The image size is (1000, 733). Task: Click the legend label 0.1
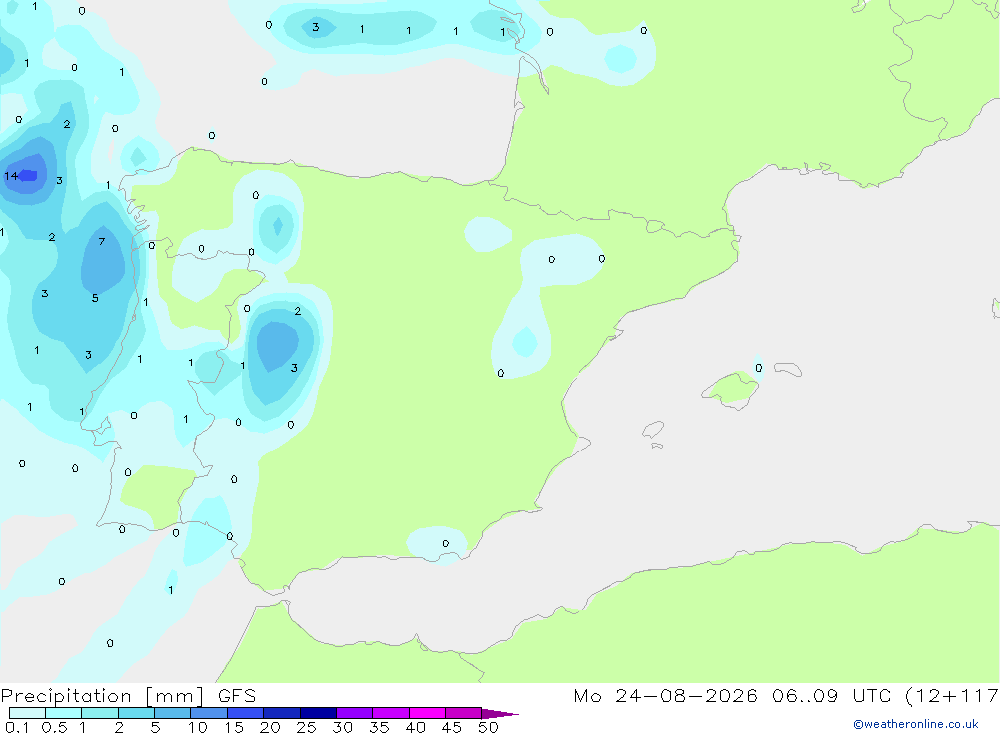click(17, 727)
